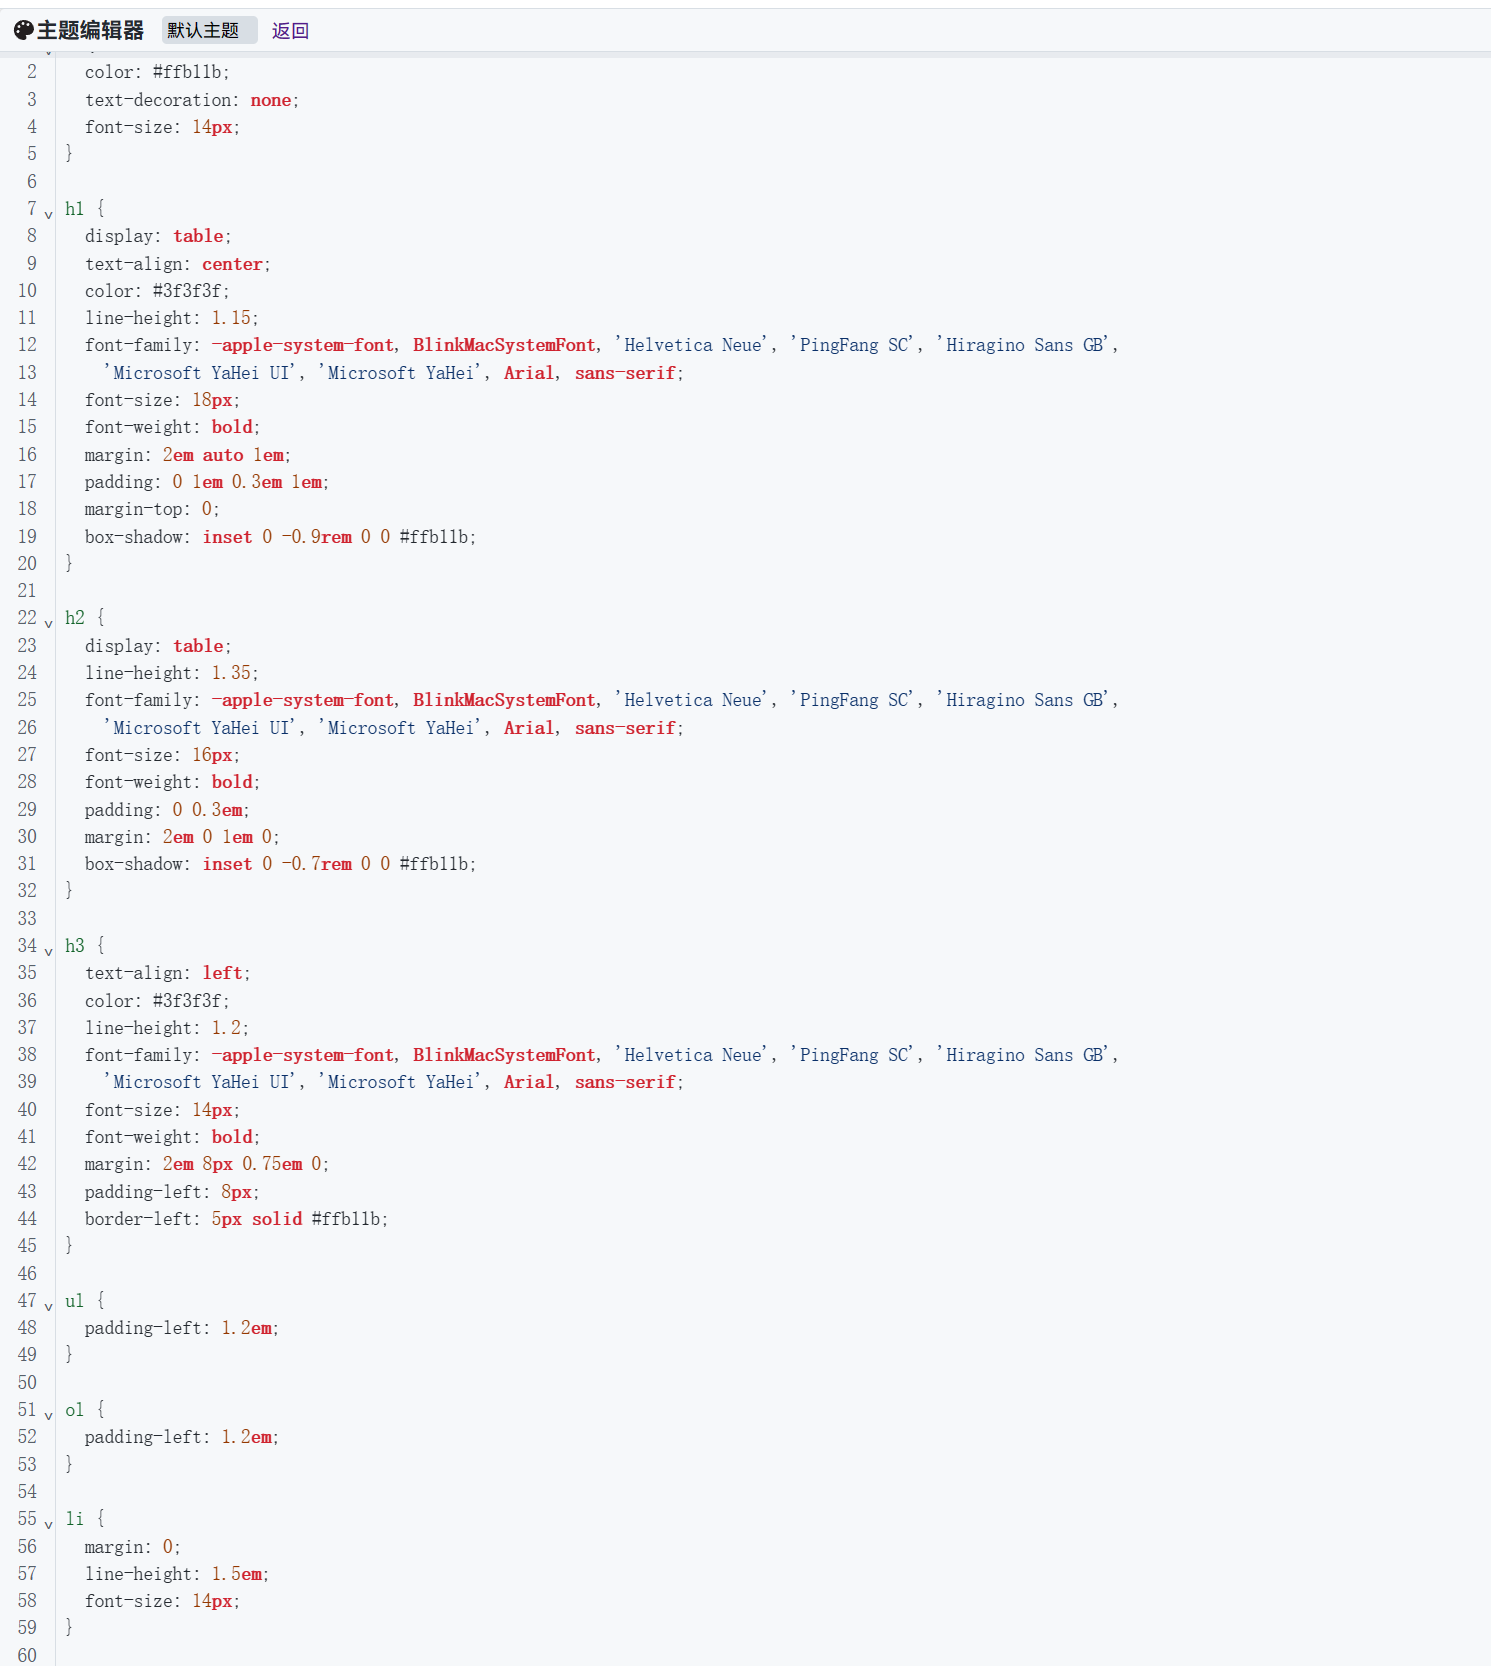1491x1666 pixels.
Task: Click line number 33 in the gutter
Action: point(27,918)
